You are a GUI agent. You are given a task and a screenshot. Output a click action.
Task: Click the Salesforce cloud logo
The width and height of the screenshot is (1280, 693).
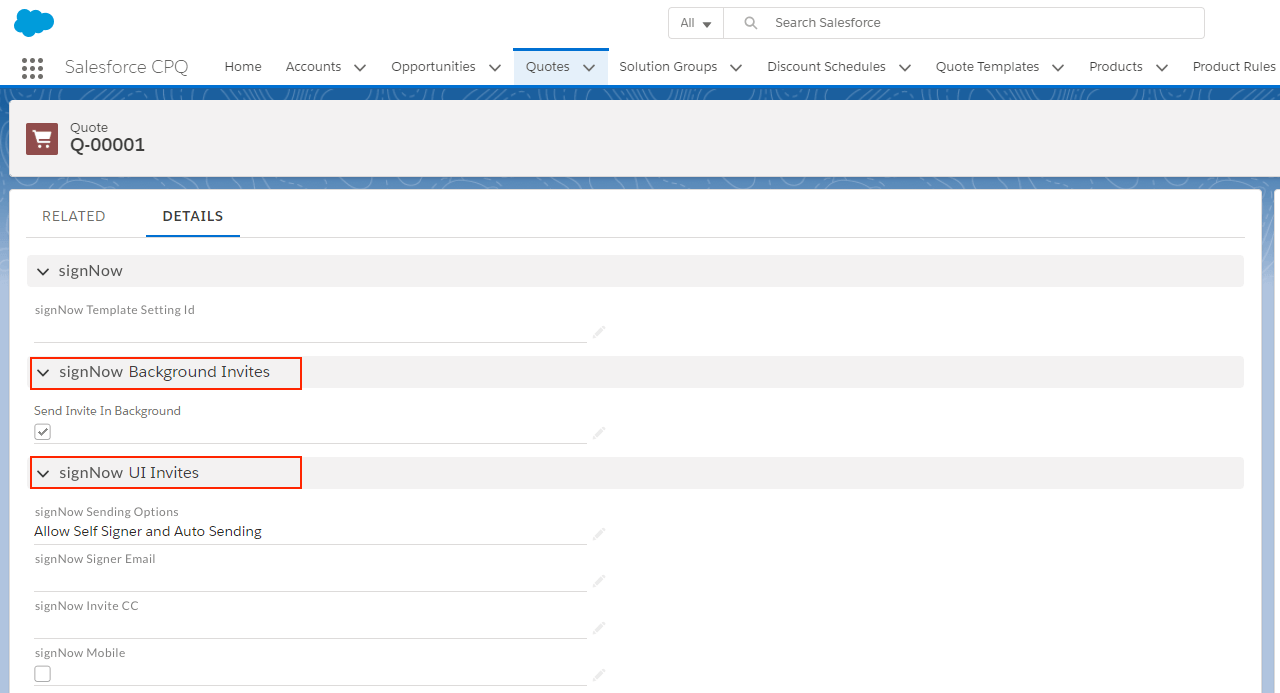[x=34, y=22]
